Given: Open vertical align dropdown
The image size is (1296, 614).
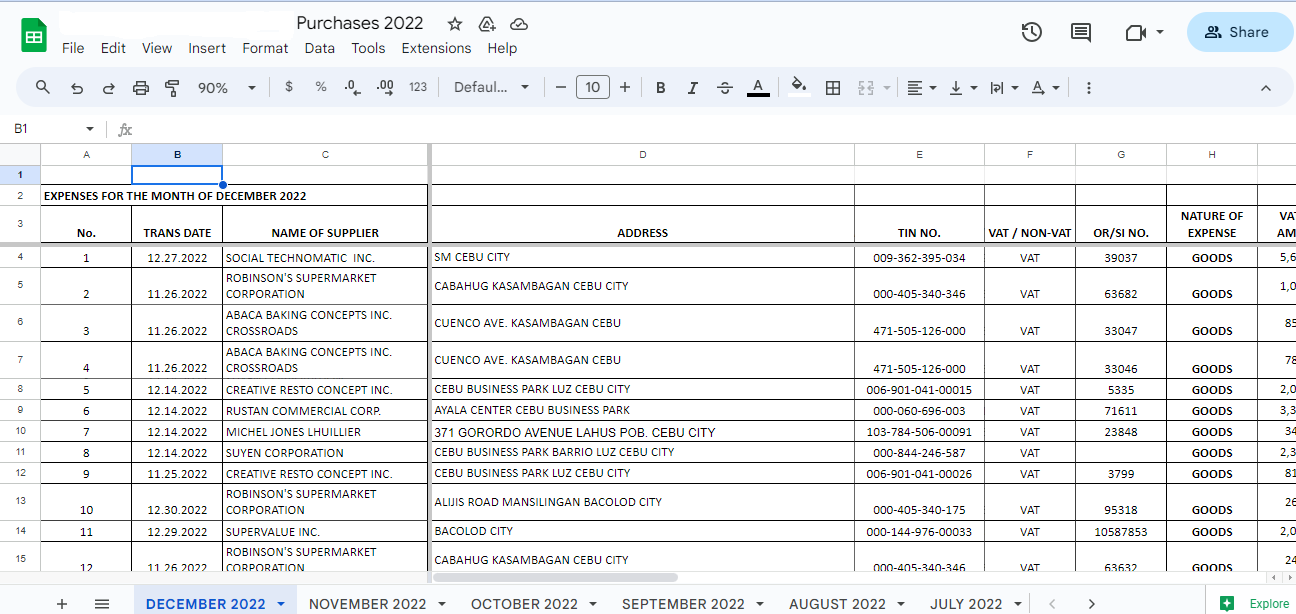Looking at the screenshot, I should (x=962, y=88).
